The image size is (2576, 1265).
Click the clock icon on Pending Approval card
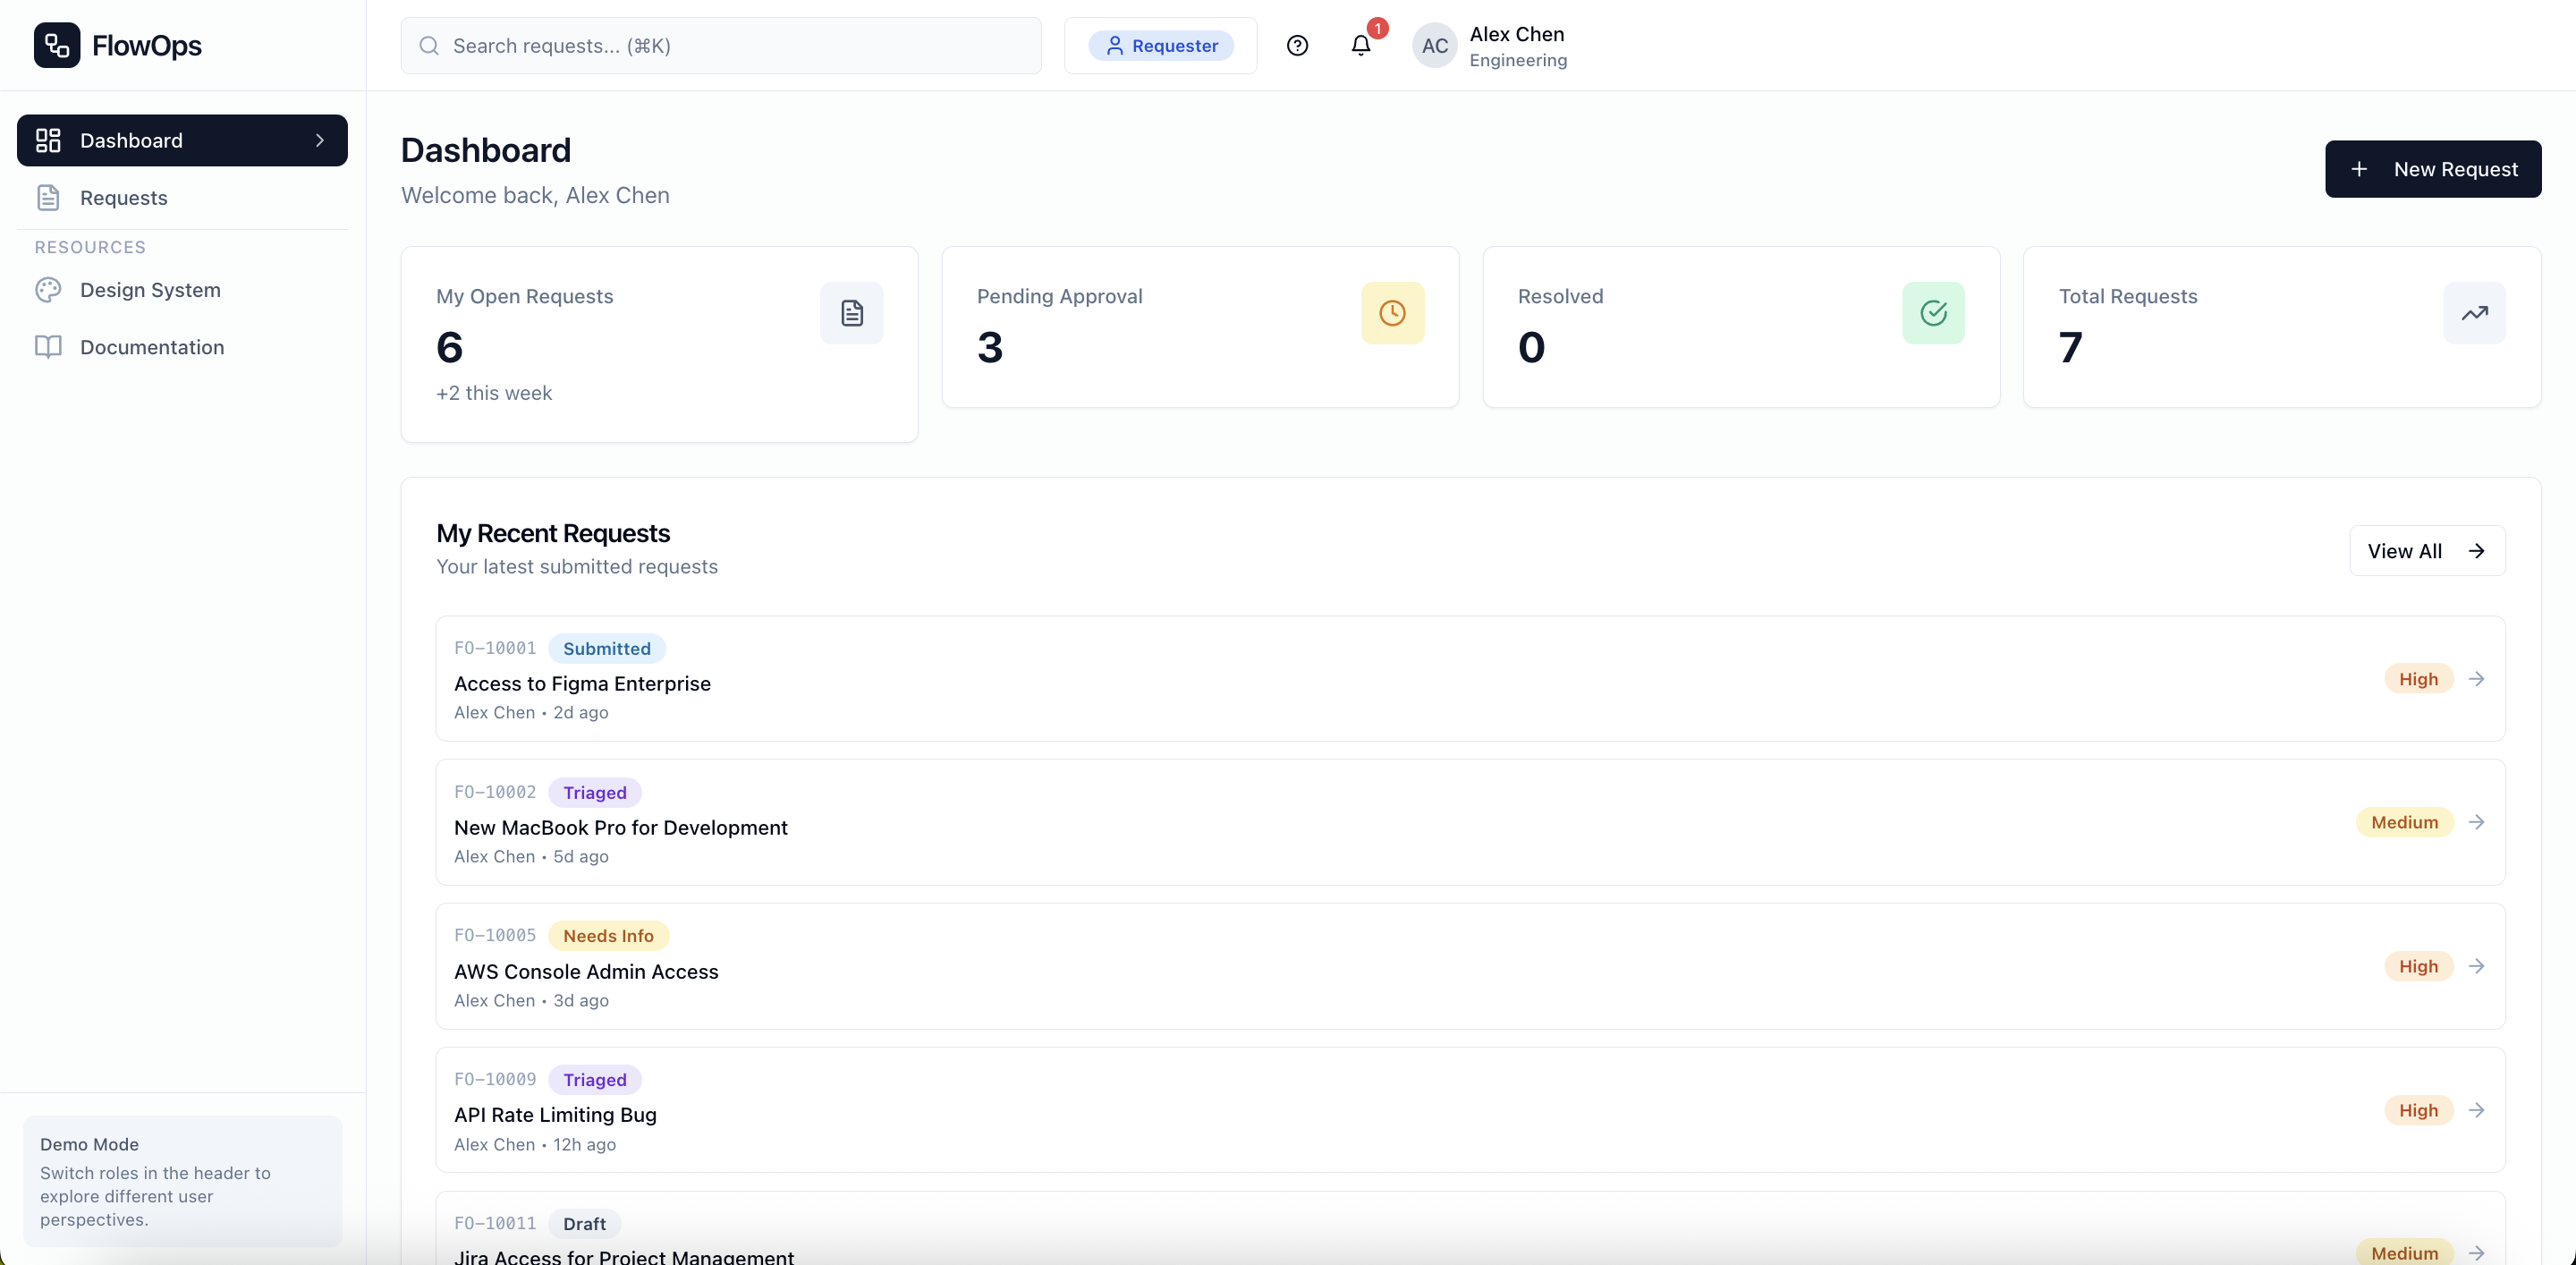tap(1392, 313)
